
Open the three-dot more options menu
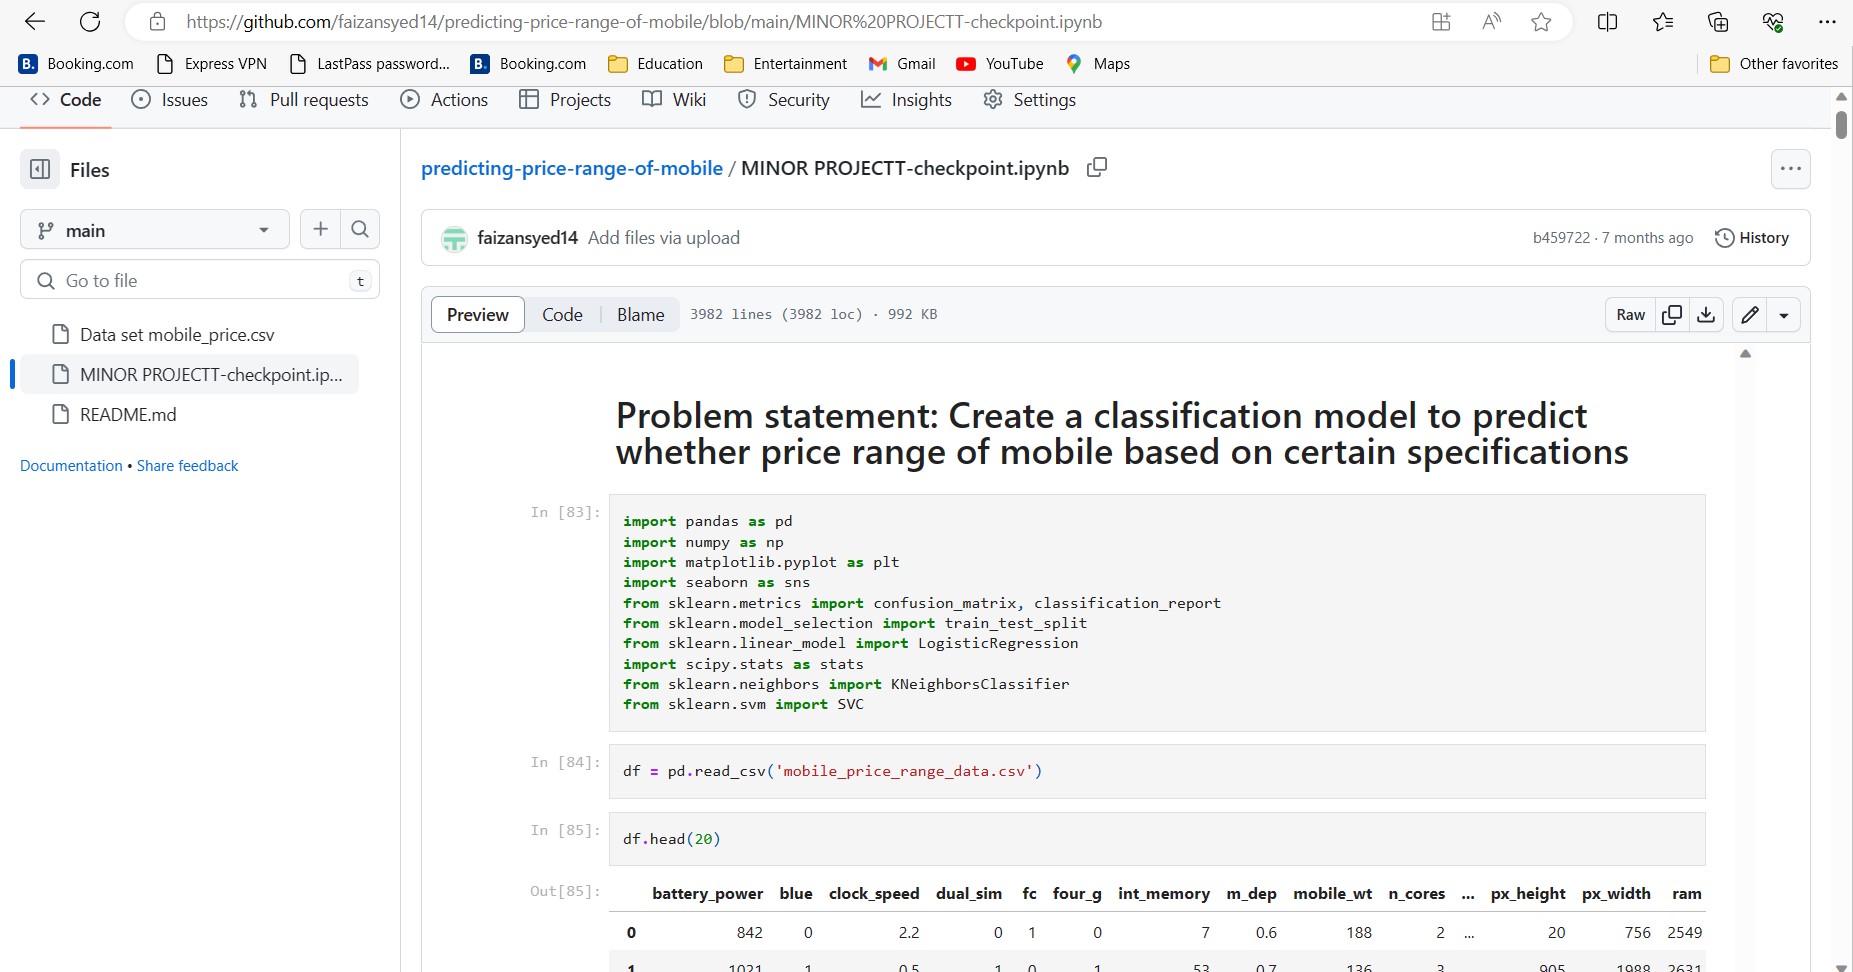click(x=1790, y=169)
